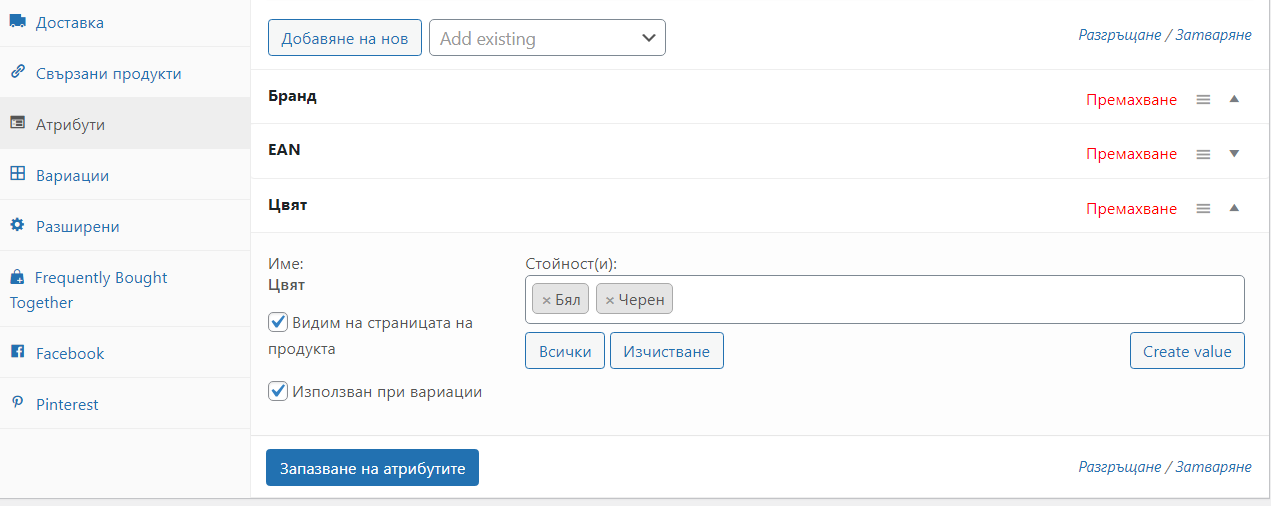Open the Frequently Bought Together tab
Viewport: 1271px width, 506px height.
[x=125, y=289]
